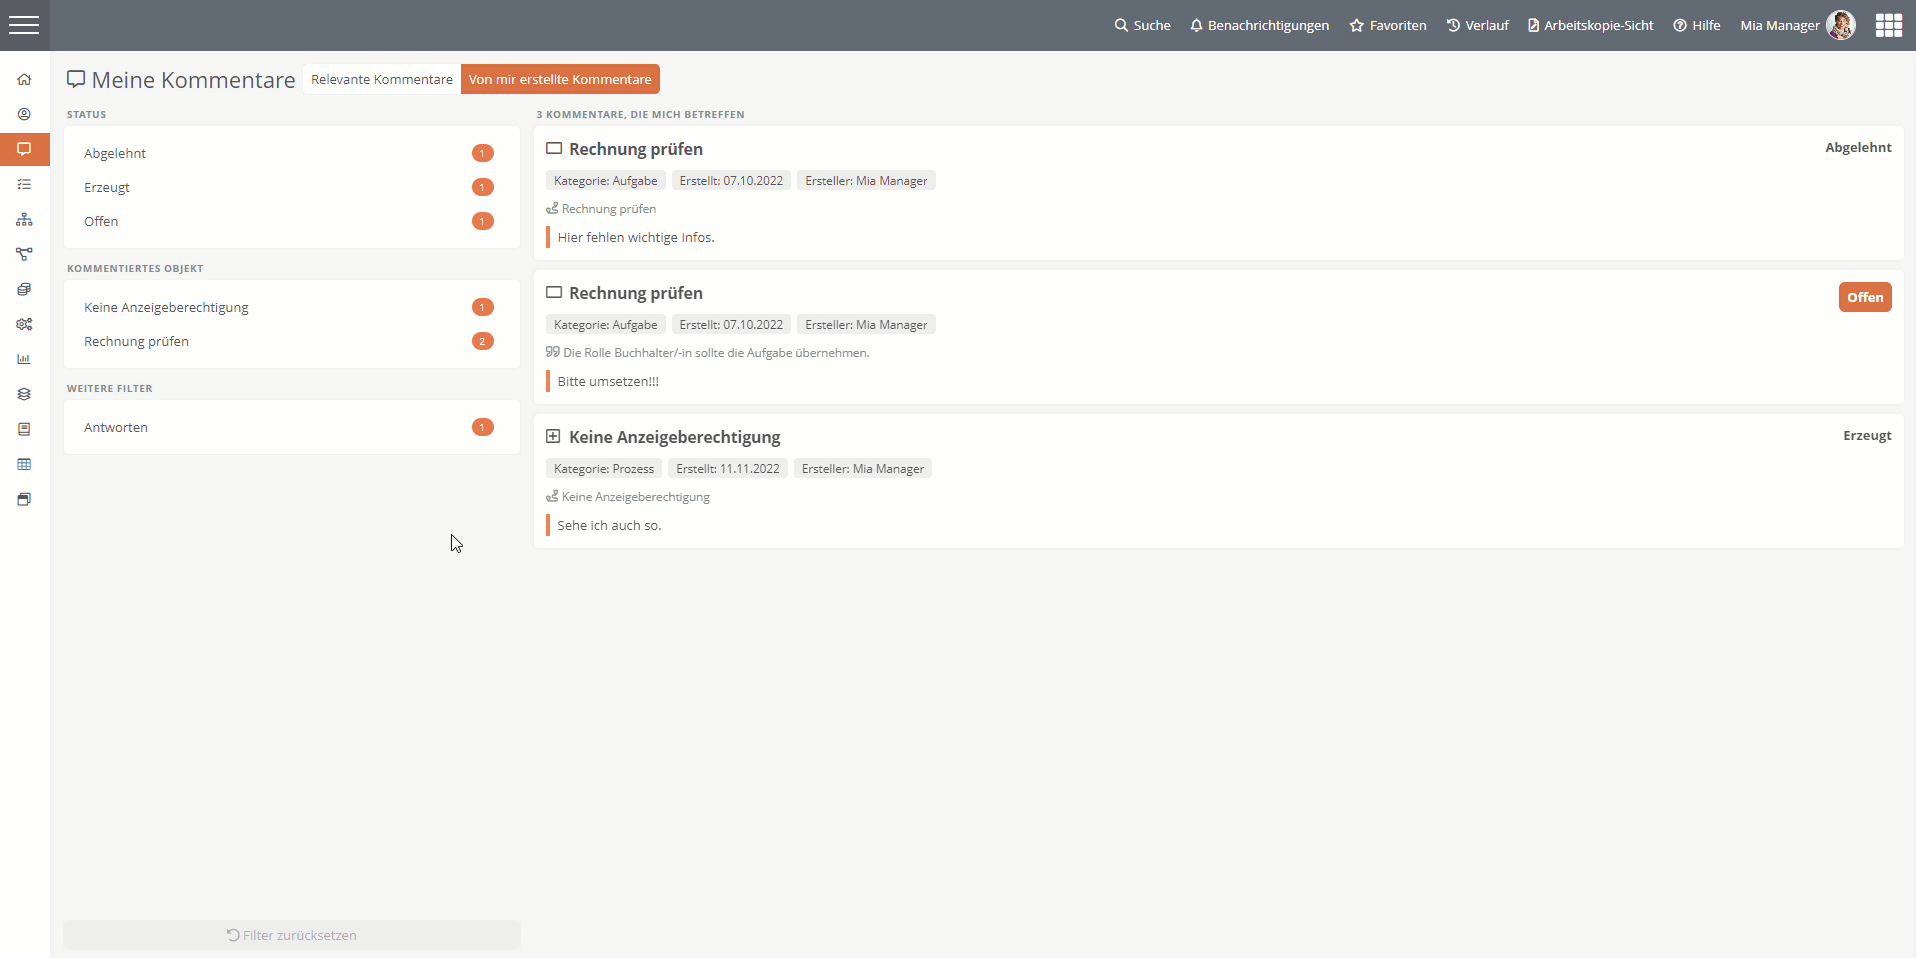Open the database coins sidebar icon

click(x=24, y=289)
